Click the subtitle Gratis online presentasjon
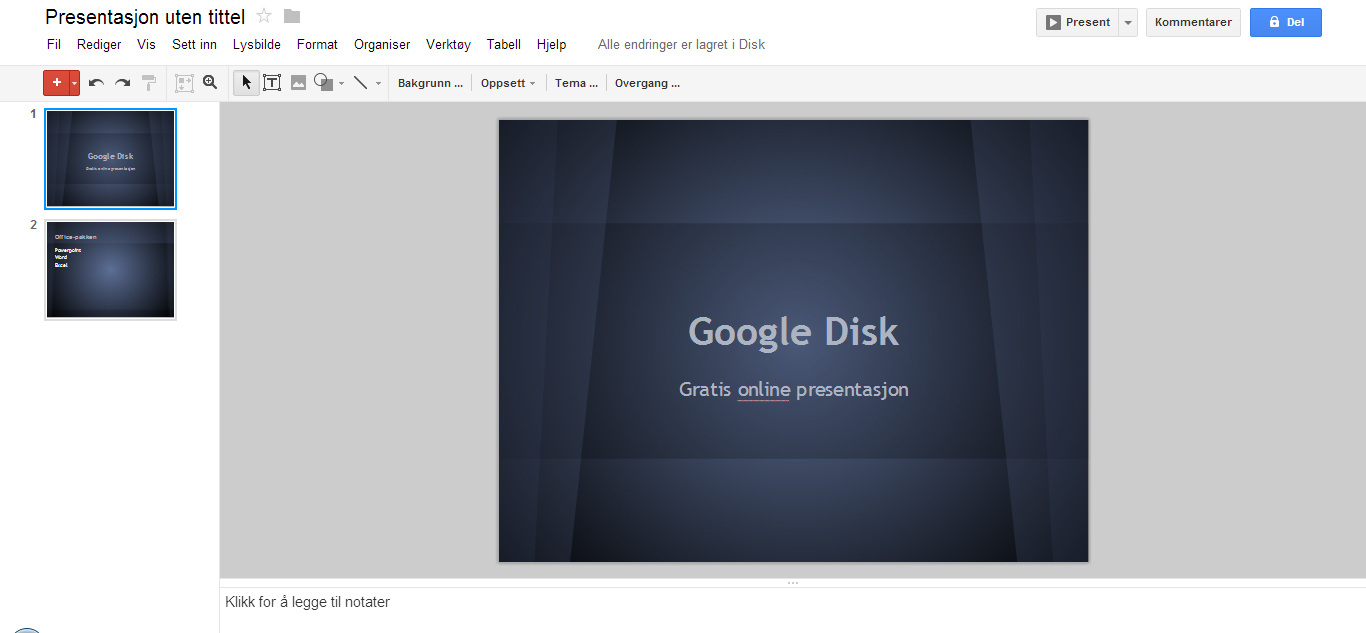Image resolution: width=1366 pixels, height=633 pixels. tap(794, 389)
